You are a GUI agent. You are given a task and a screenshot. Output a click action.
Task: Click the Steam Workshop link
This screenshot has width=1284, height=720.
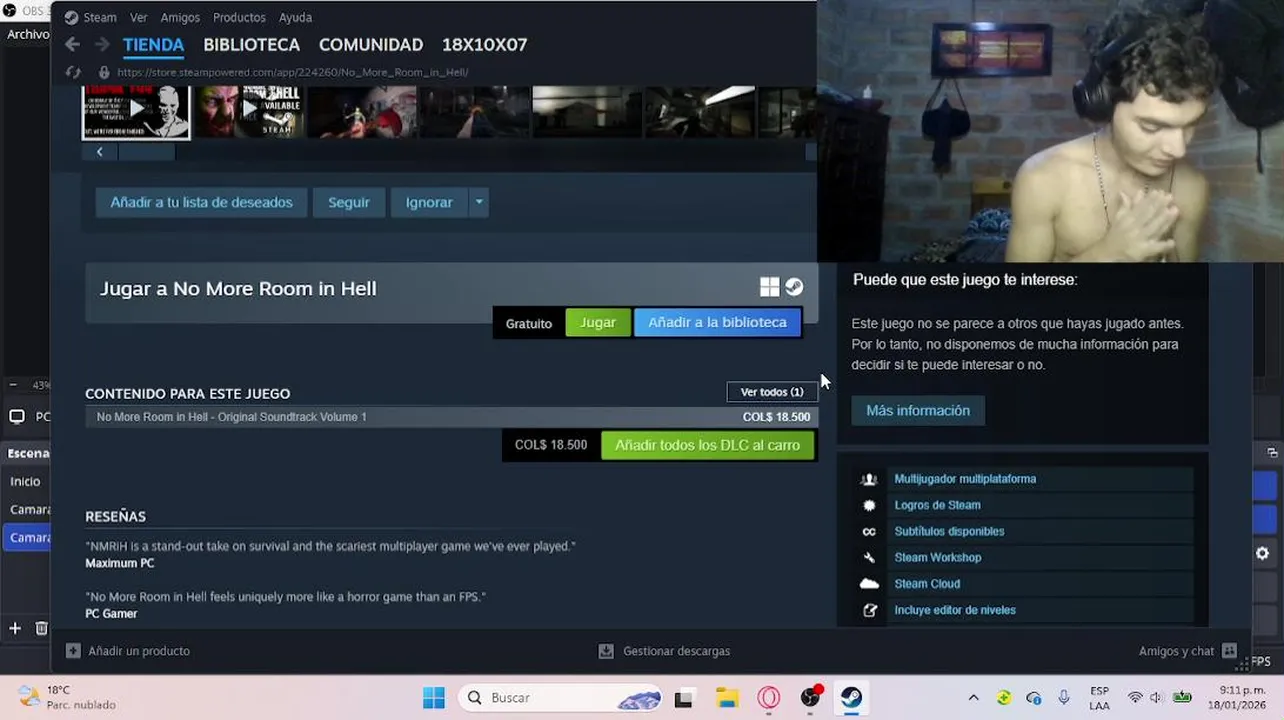coord(938,558)
